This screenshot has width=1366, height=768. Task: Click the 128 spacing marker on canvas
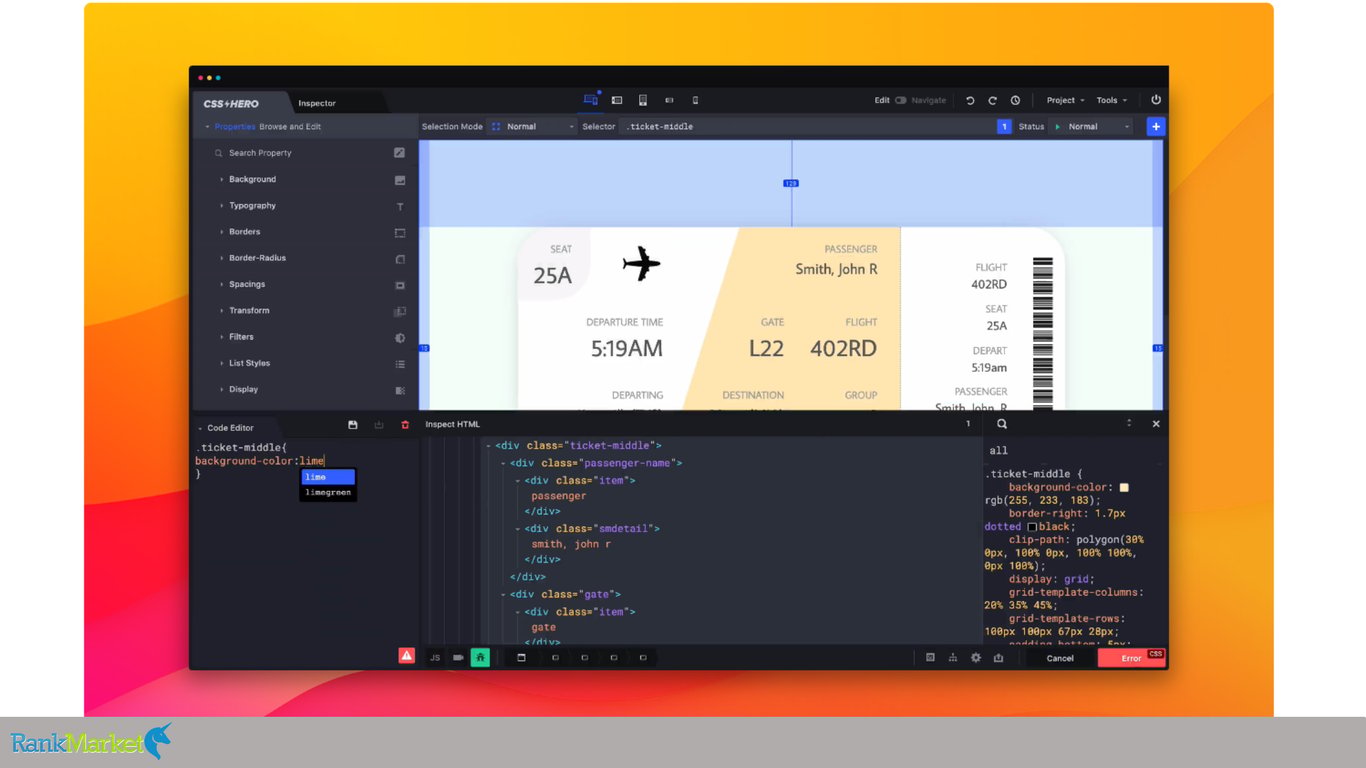click(791, 184)
